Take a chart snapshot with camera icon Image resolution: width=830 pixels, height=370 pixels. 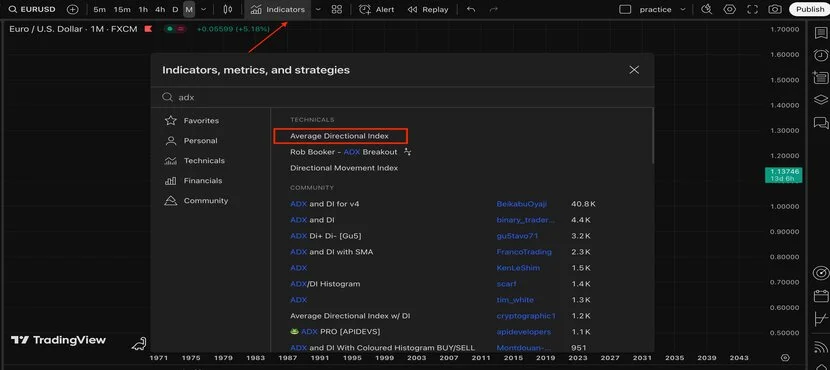pos(775,10)
